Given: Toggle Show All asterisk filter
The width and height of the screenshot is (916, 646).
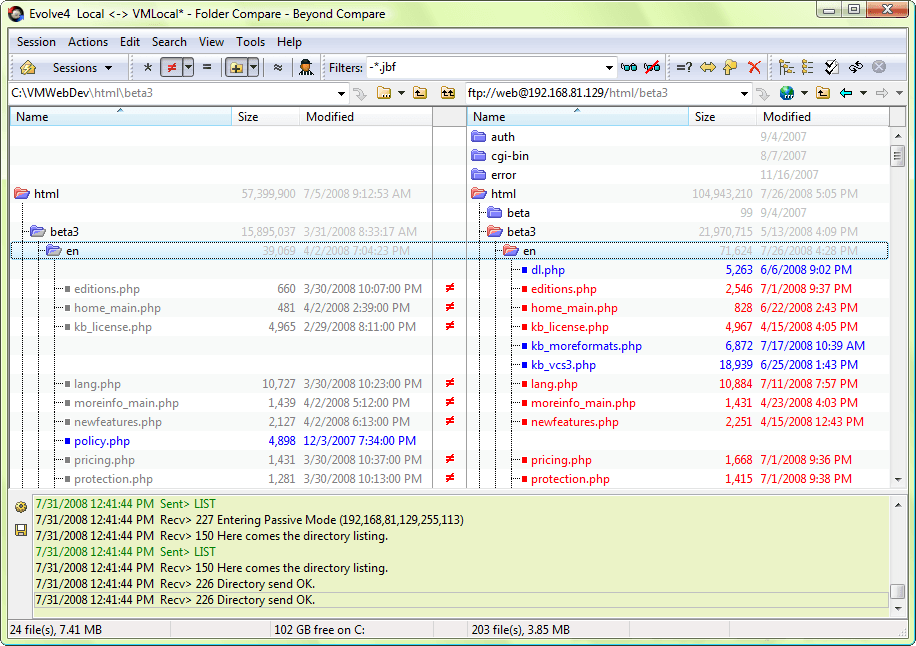Looking at the screenshot, I should [x=148, y=68].
